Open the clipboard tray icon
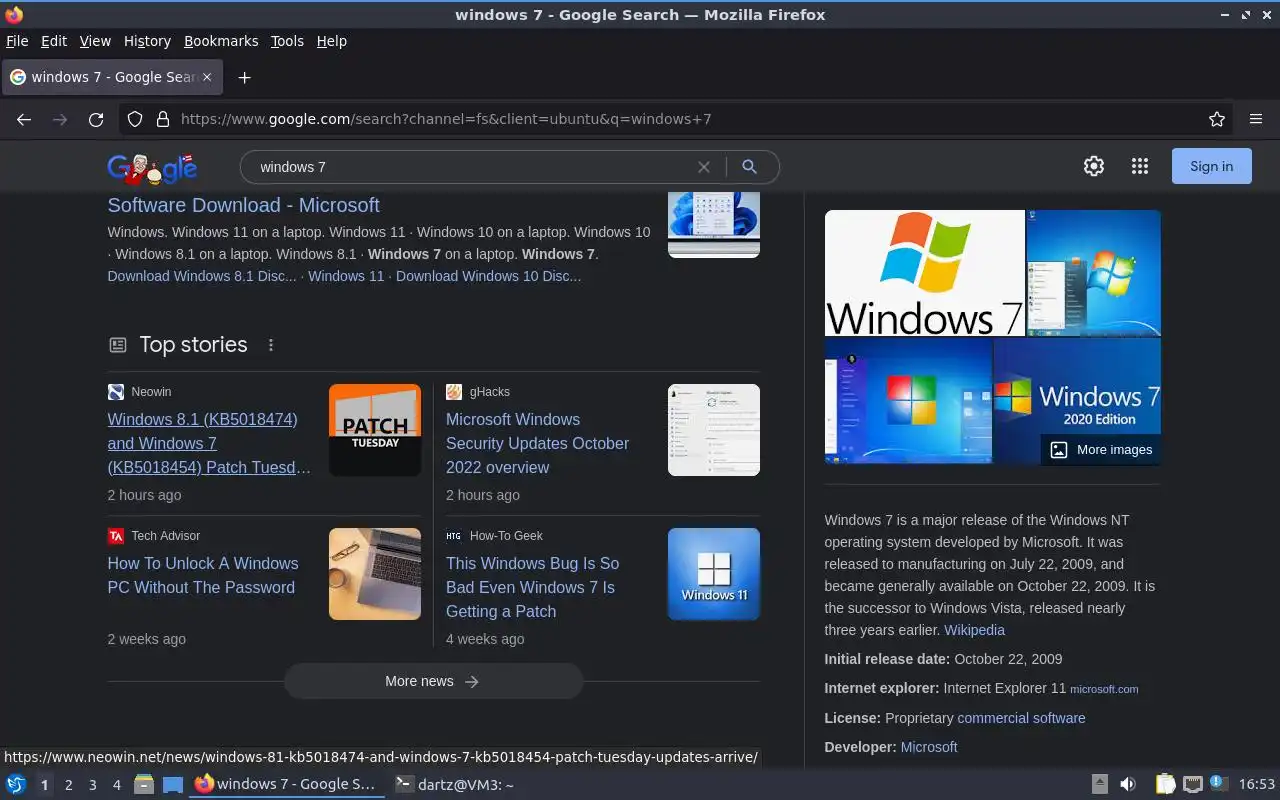1280x800 pixels. (1165, 785)
